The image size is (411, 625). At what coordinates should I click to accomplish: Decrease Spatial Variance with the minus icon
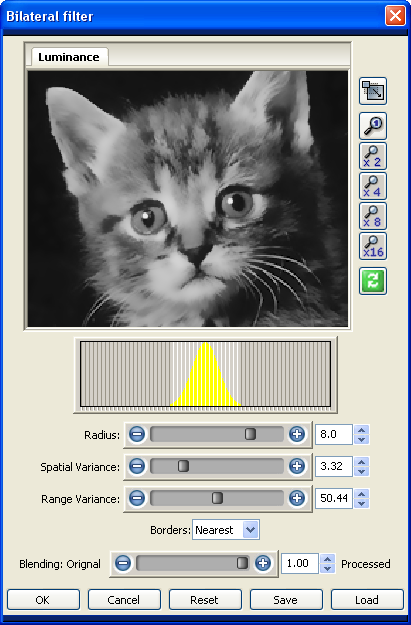point(137,466)
